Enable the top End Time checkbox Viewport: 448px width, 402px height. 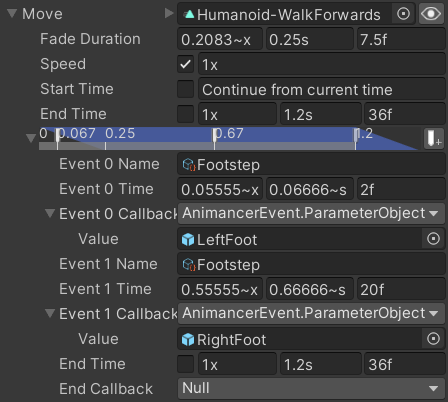185,114
